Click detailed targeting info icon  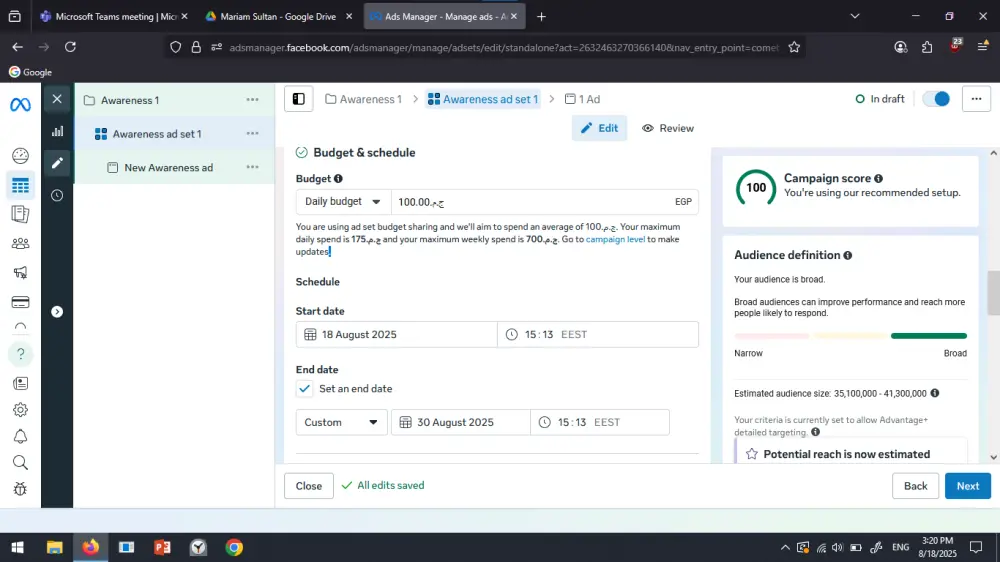coord(816,433)
